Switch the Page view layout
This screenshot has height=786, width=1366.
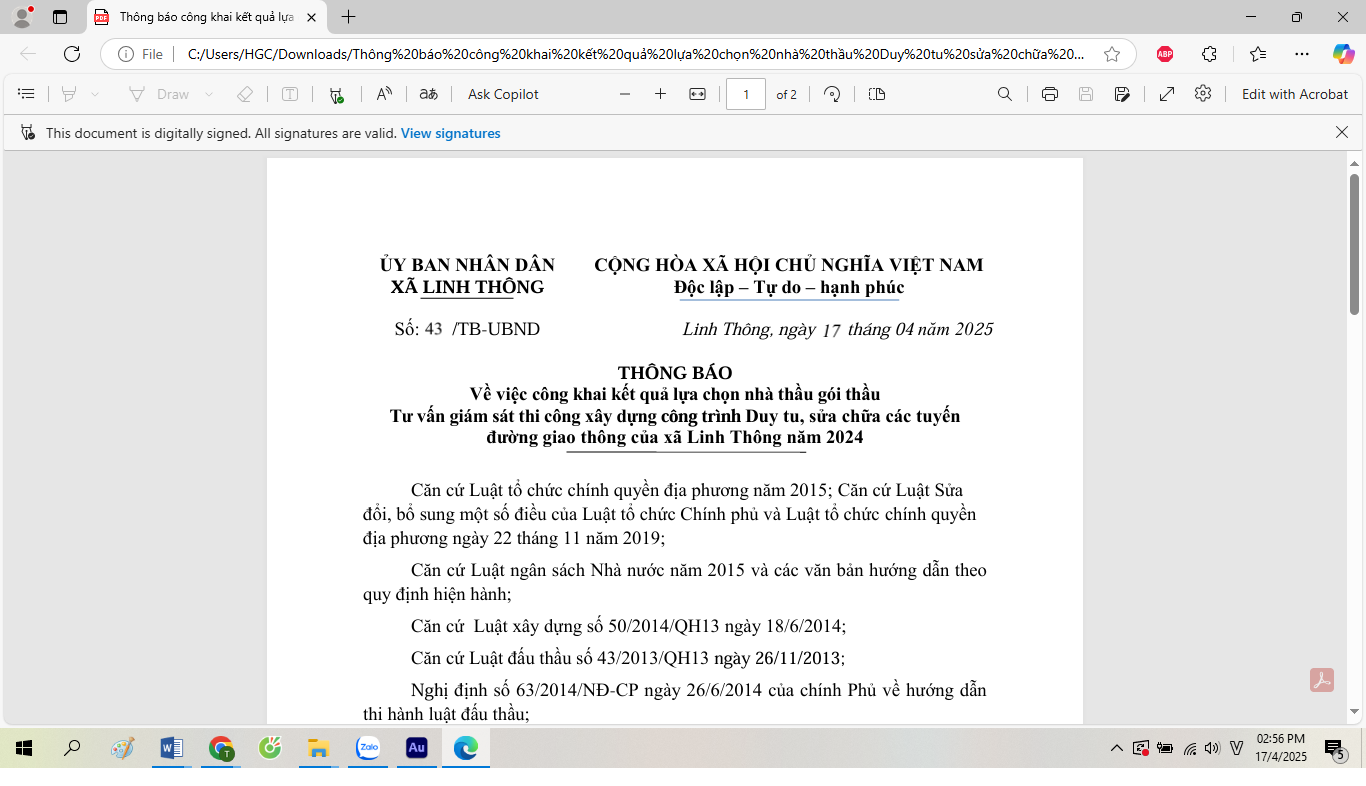tap(877, 94)
